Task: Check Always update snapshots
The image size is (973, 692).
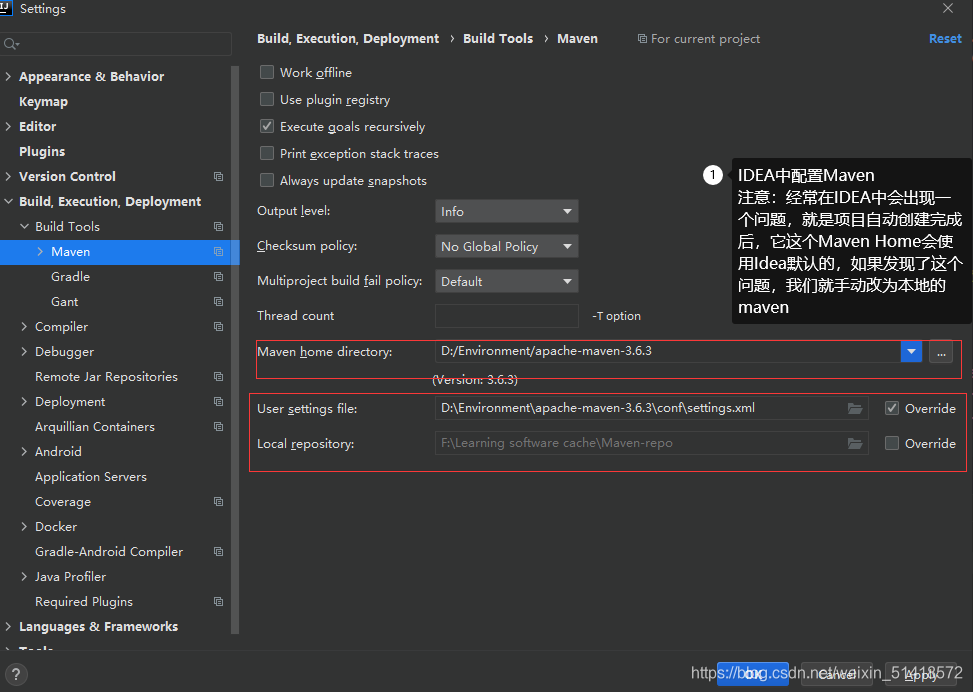Action: tap(267, 181)
